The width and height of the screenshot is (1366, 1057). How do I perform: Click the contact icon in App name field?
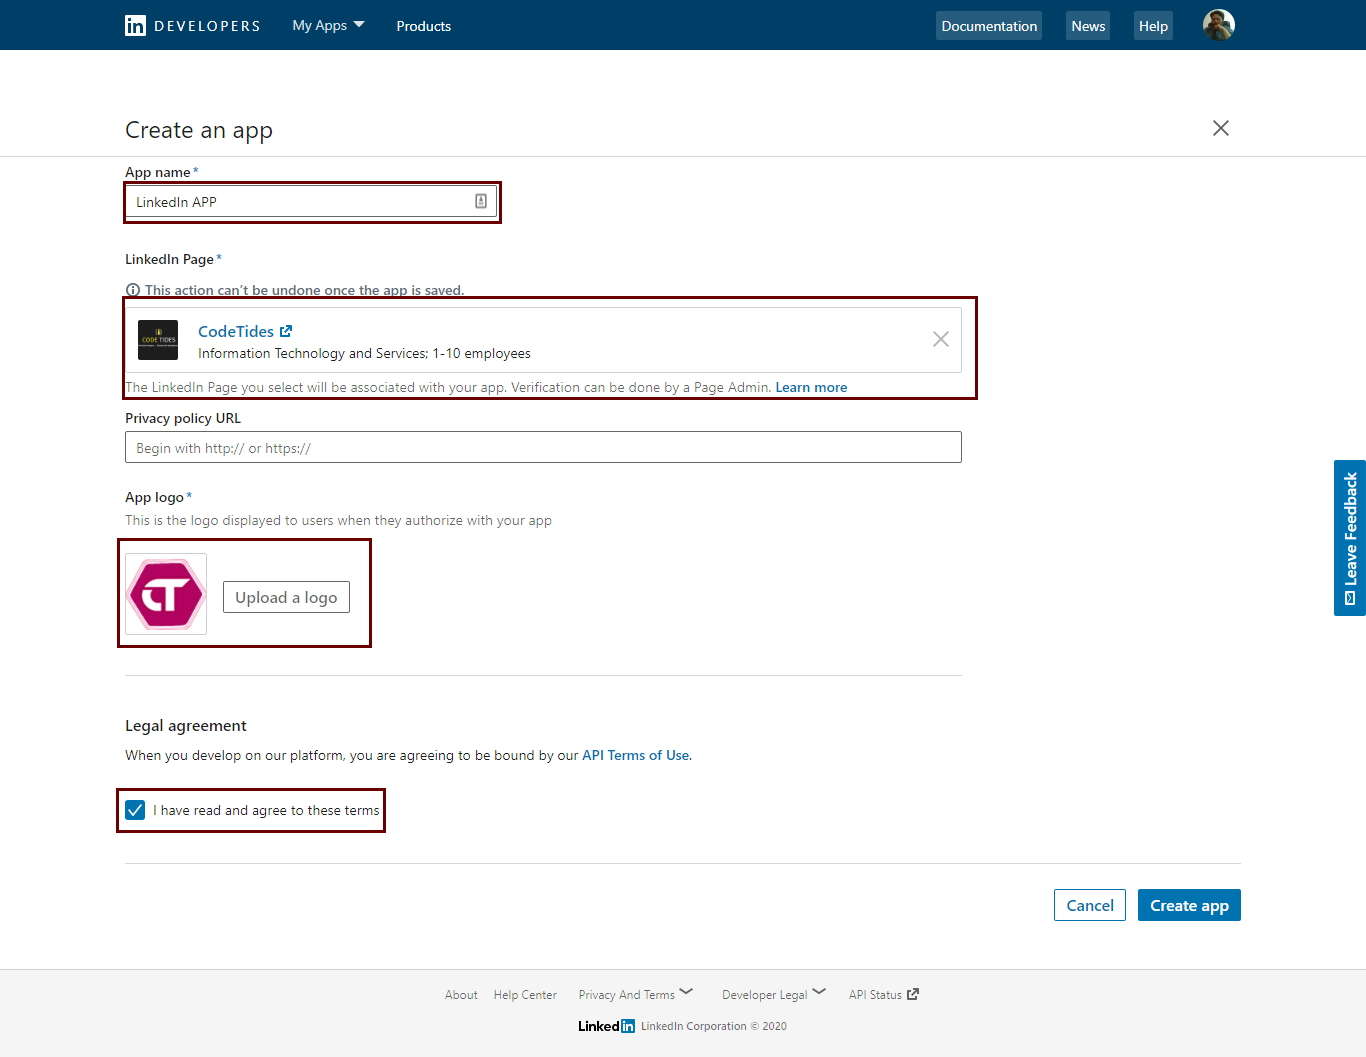pyautogui.click(x=481, y=201)
